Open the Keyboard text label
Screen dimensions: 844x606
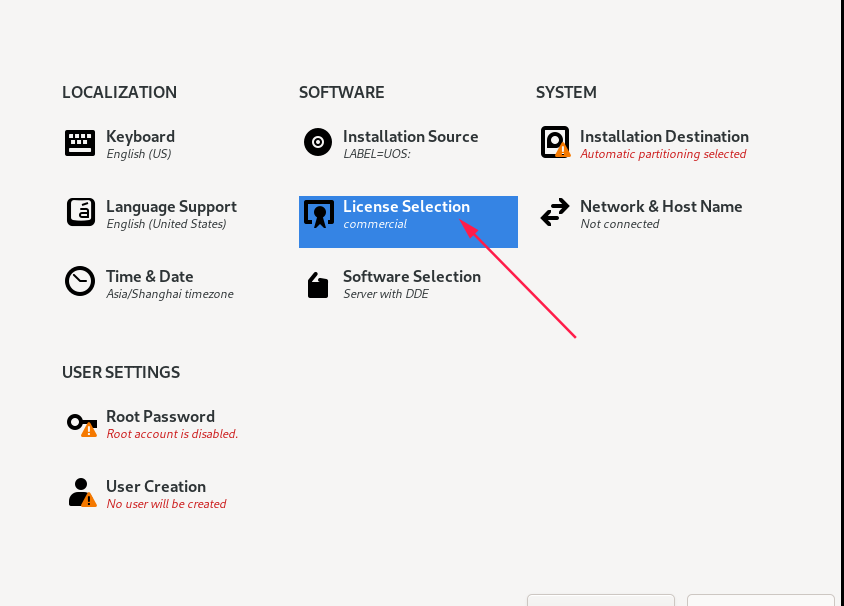click(140, 137)
